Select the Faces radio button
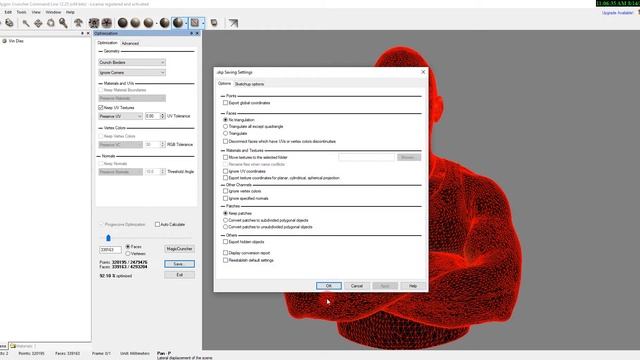Viewport: 640px width, 360px height. click(128, 247)
